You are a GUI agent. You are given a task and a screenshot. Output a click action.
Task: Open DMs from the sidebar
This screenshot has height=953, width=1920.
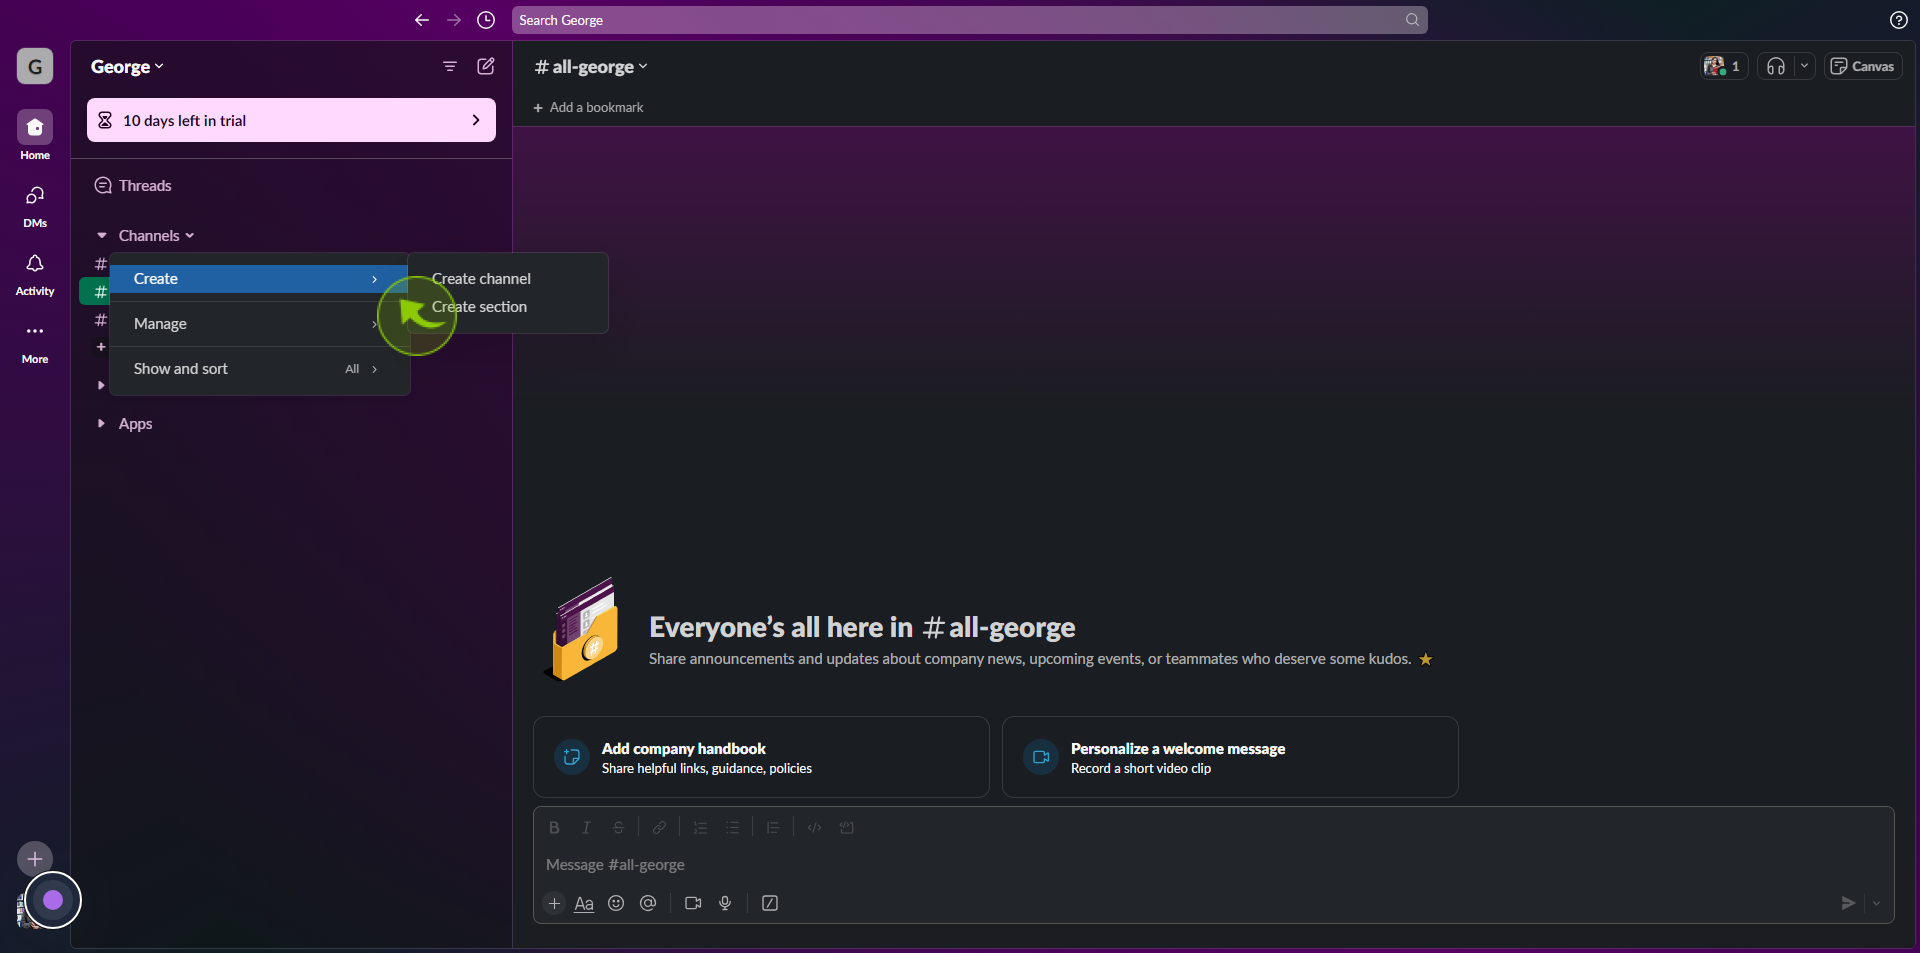click(35, 206)
